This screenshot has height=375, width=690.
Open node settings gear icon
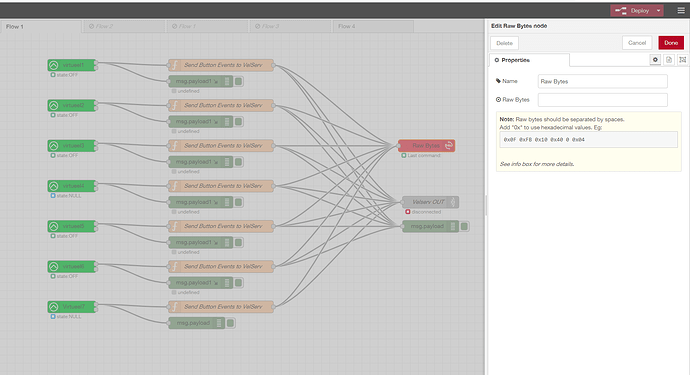[x=655, y=60]
